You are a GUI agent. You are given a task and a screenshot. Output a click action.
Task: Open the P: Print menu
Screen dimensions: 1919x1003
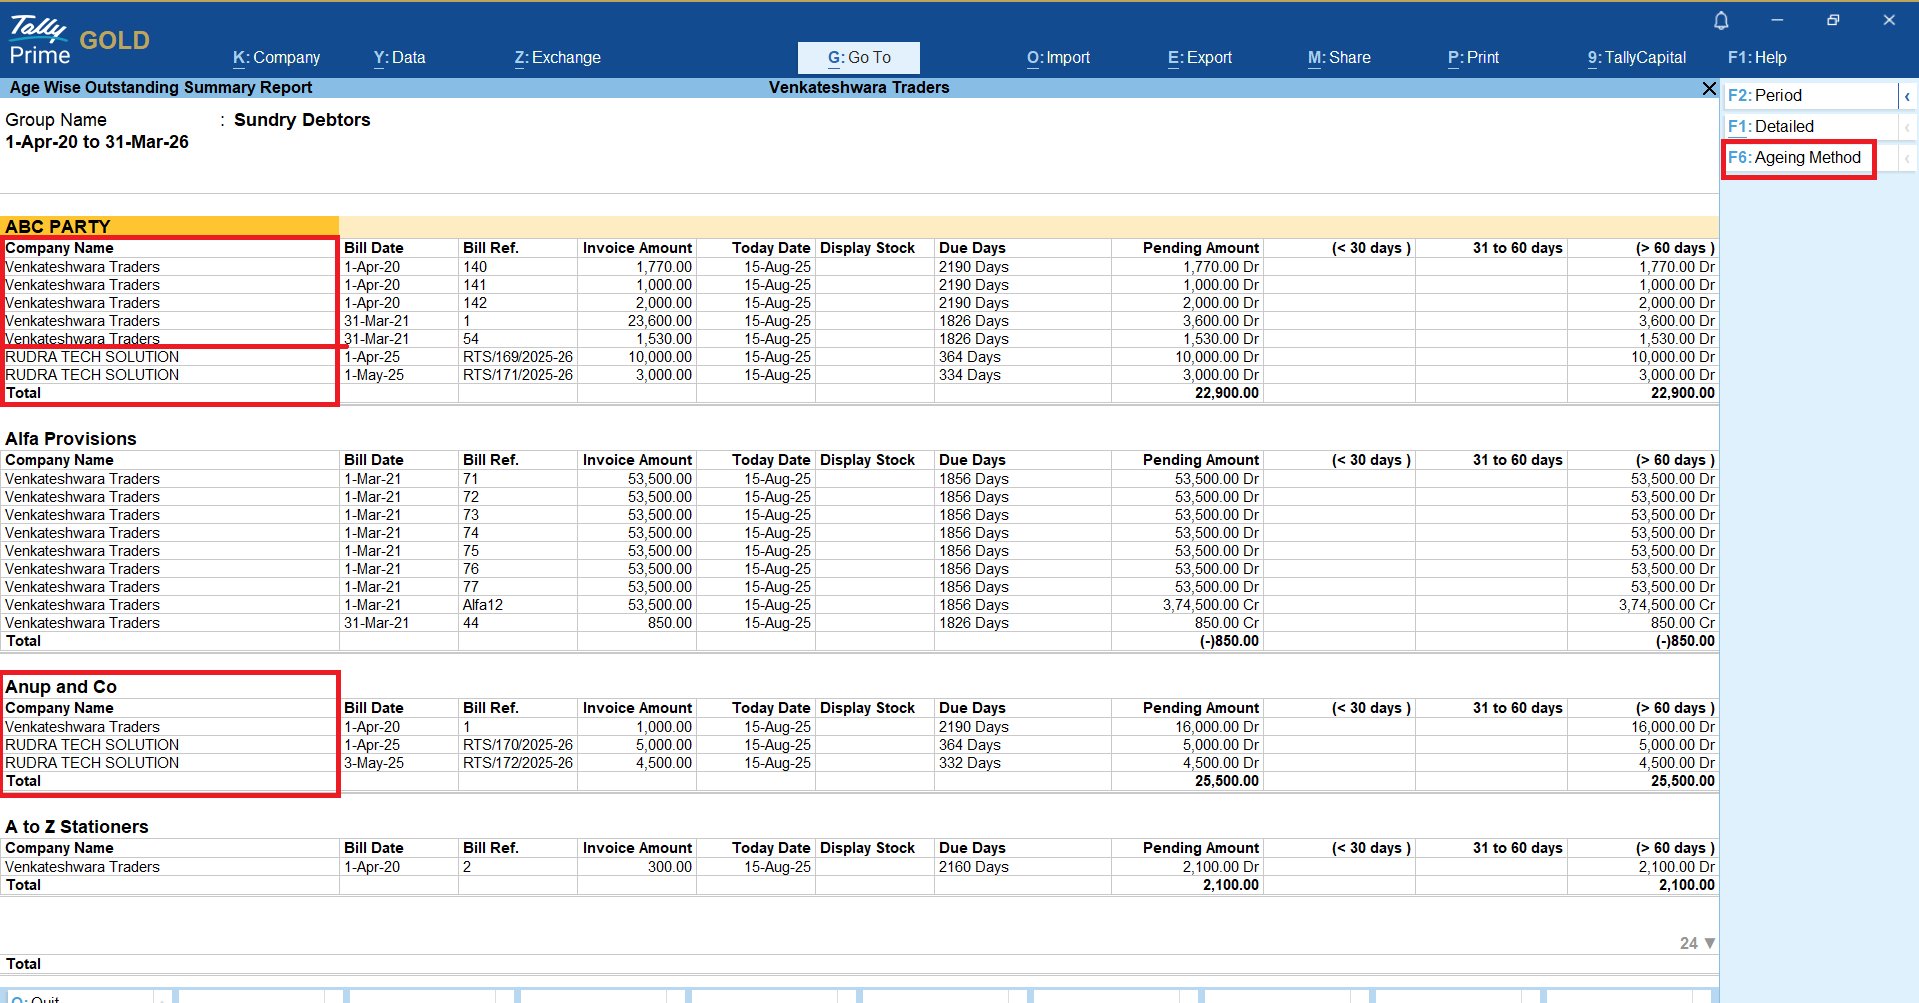point(1473,58)
